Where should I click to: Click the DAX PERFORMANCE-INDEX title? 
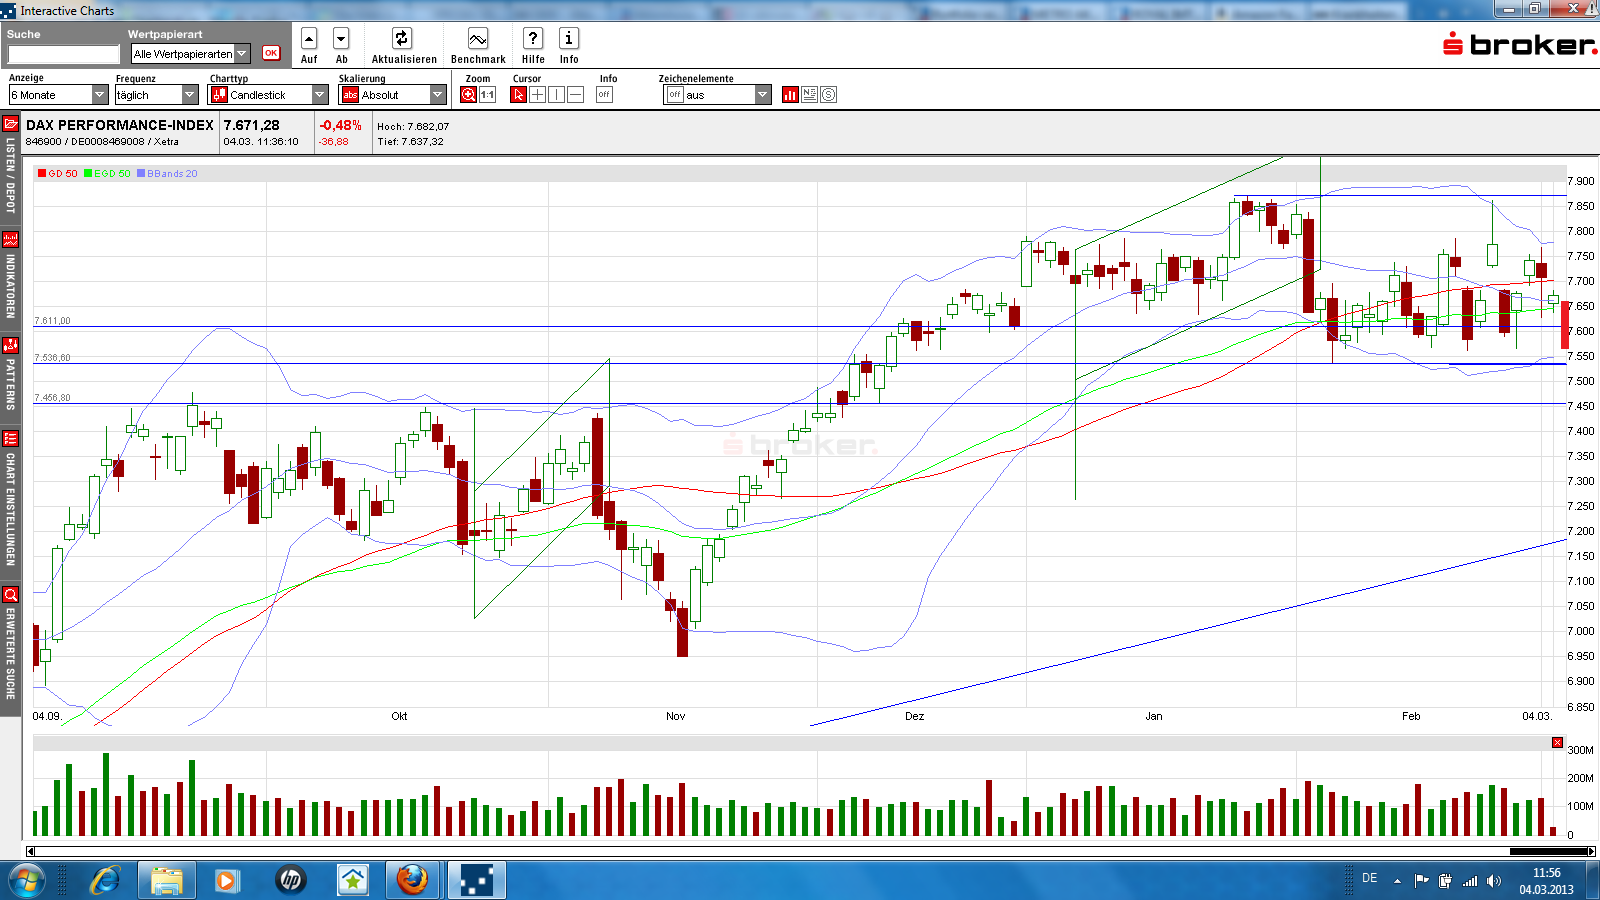pyautogui.click(x=120, y=125)
